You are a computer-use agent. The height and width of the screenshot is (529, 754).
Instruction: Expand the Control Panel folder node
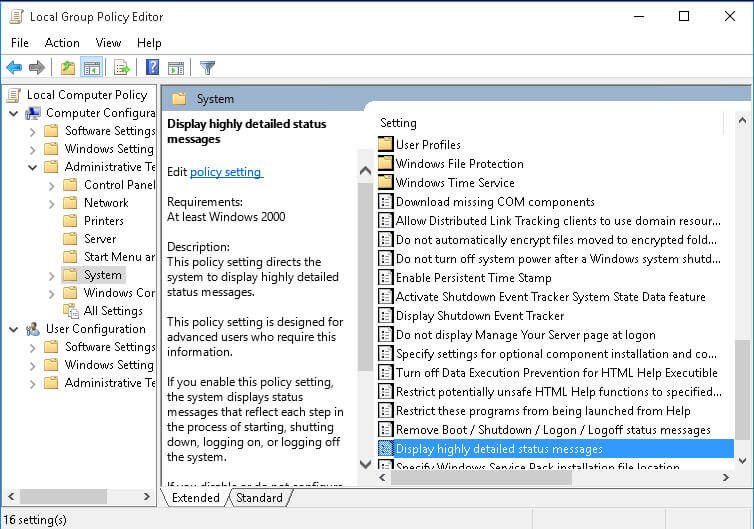(x=51, y=185)
